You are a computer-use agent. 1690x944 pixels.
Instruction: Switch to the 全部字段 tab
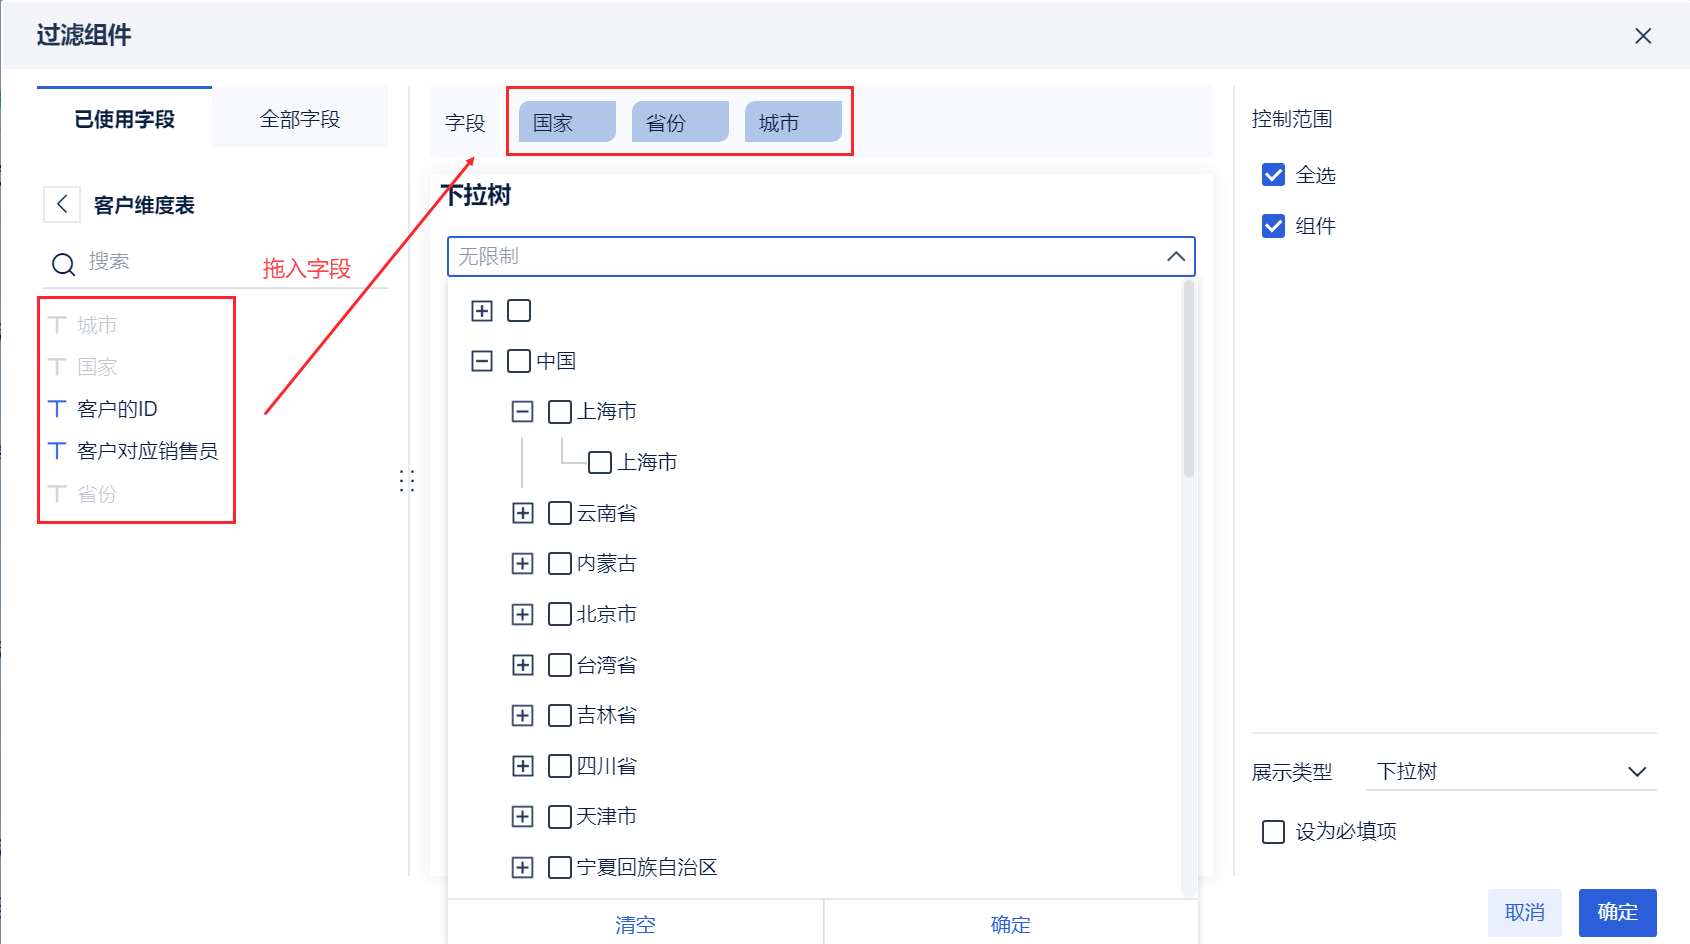pyautogui.click(x=300, y=119)
